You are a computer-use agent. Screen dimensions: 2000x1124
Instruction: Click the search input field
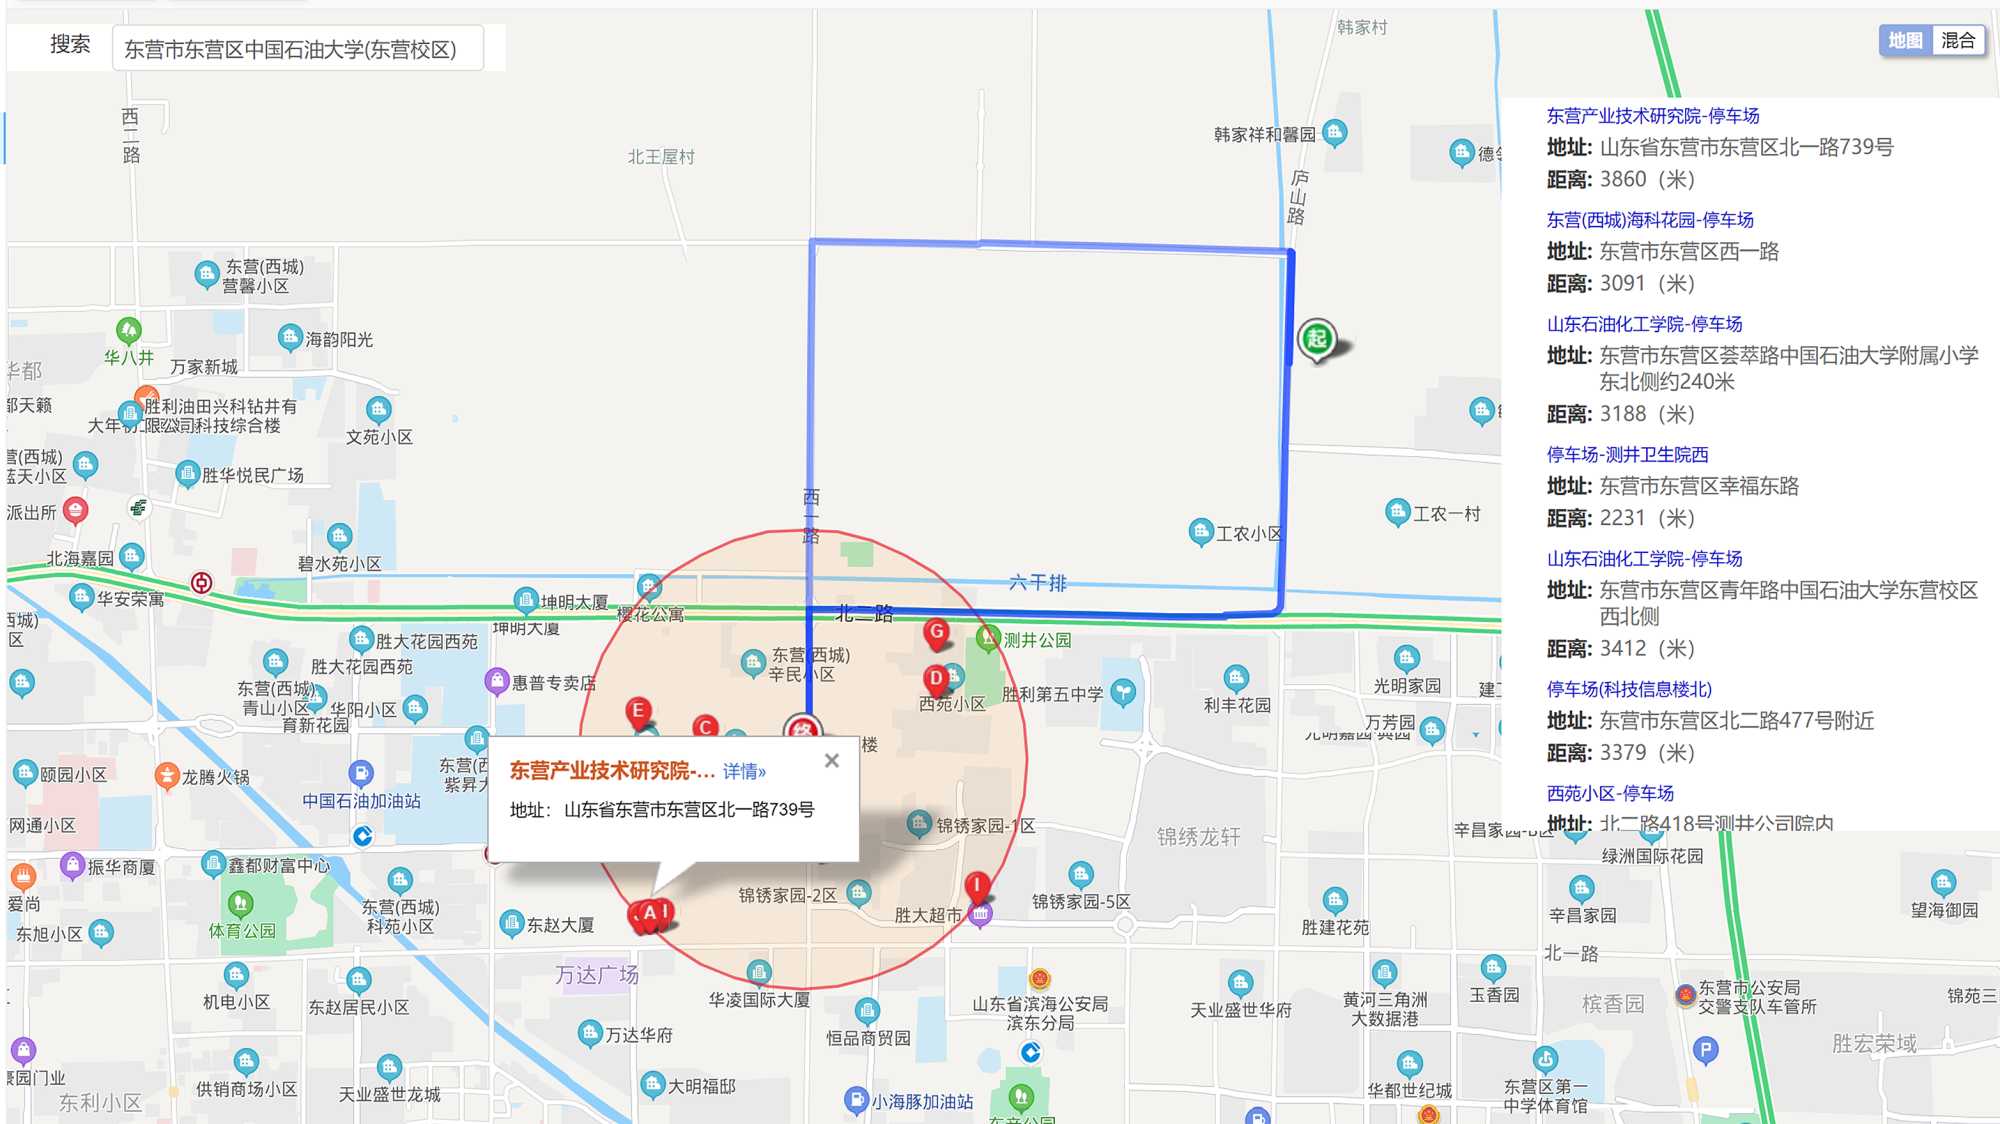(x=298, y=49)
